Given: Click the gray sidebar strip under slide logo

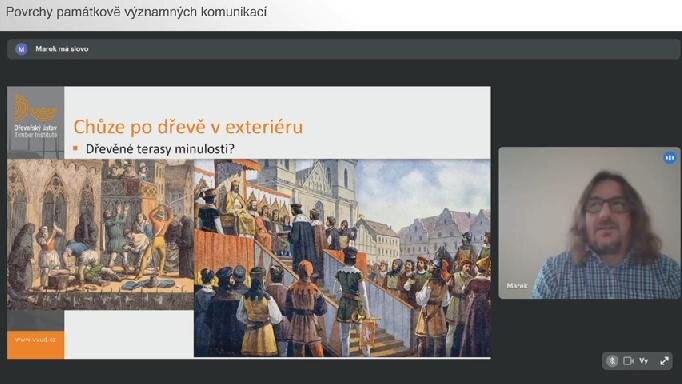Looking at the screenshot, I should (x=36, y=321).
